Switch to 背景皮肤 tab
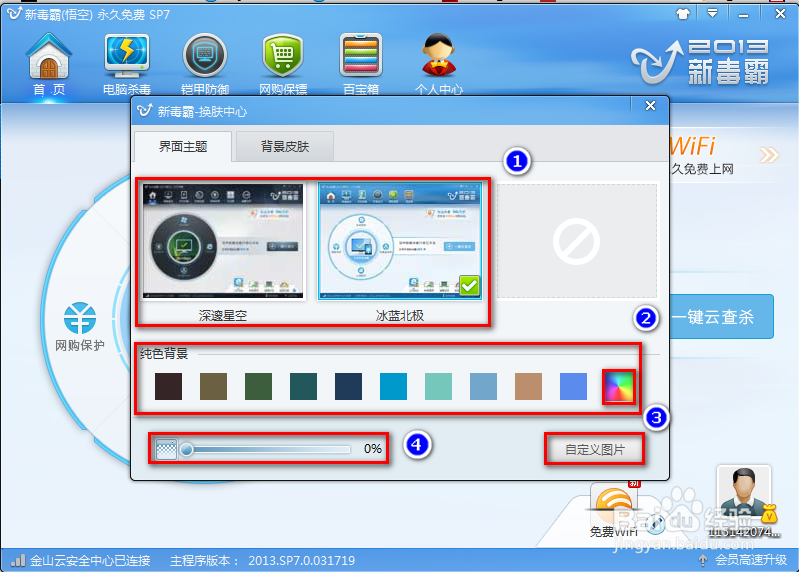The width and height of the screenshot is (799, 572). [285, 147]
